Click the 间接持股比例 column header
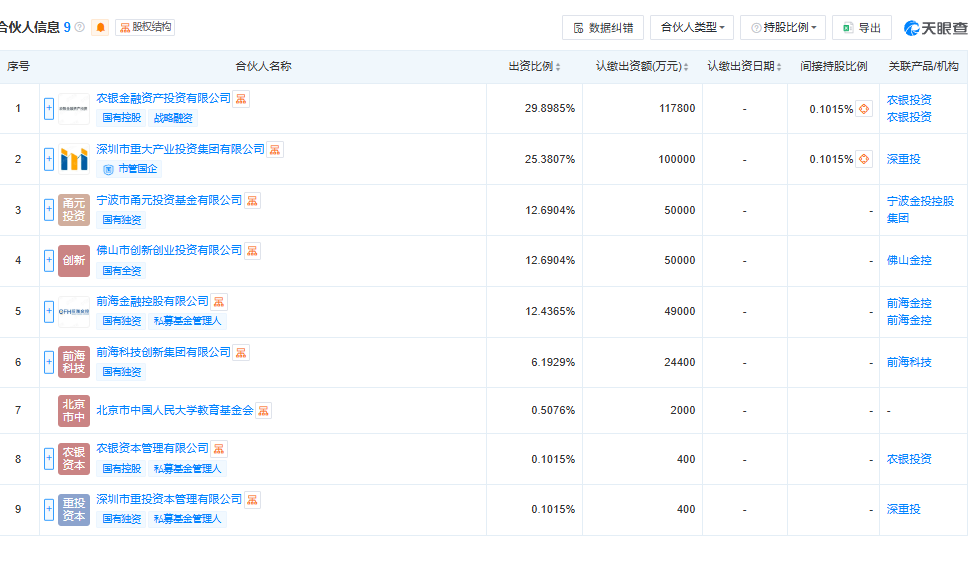This screenshot has height=567, width=972. (833, 66)
